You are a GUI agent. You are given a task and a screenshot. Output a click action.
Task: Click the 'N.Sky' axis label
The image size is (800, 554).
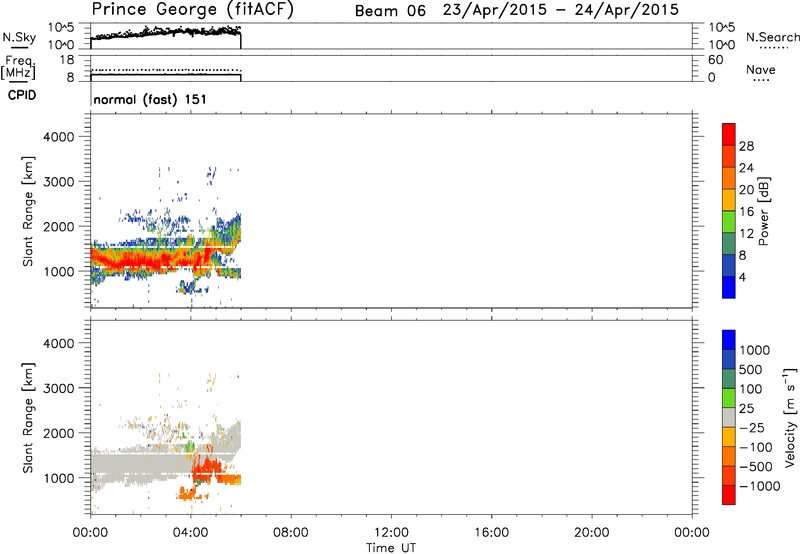coord(19,37)
